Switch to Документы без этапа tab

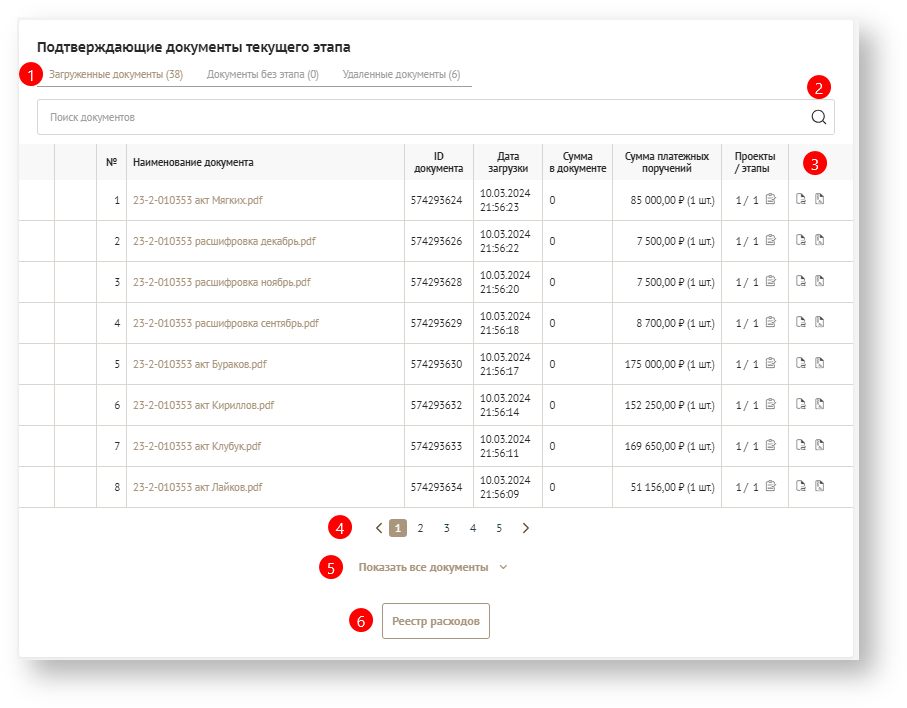[262, 75]
